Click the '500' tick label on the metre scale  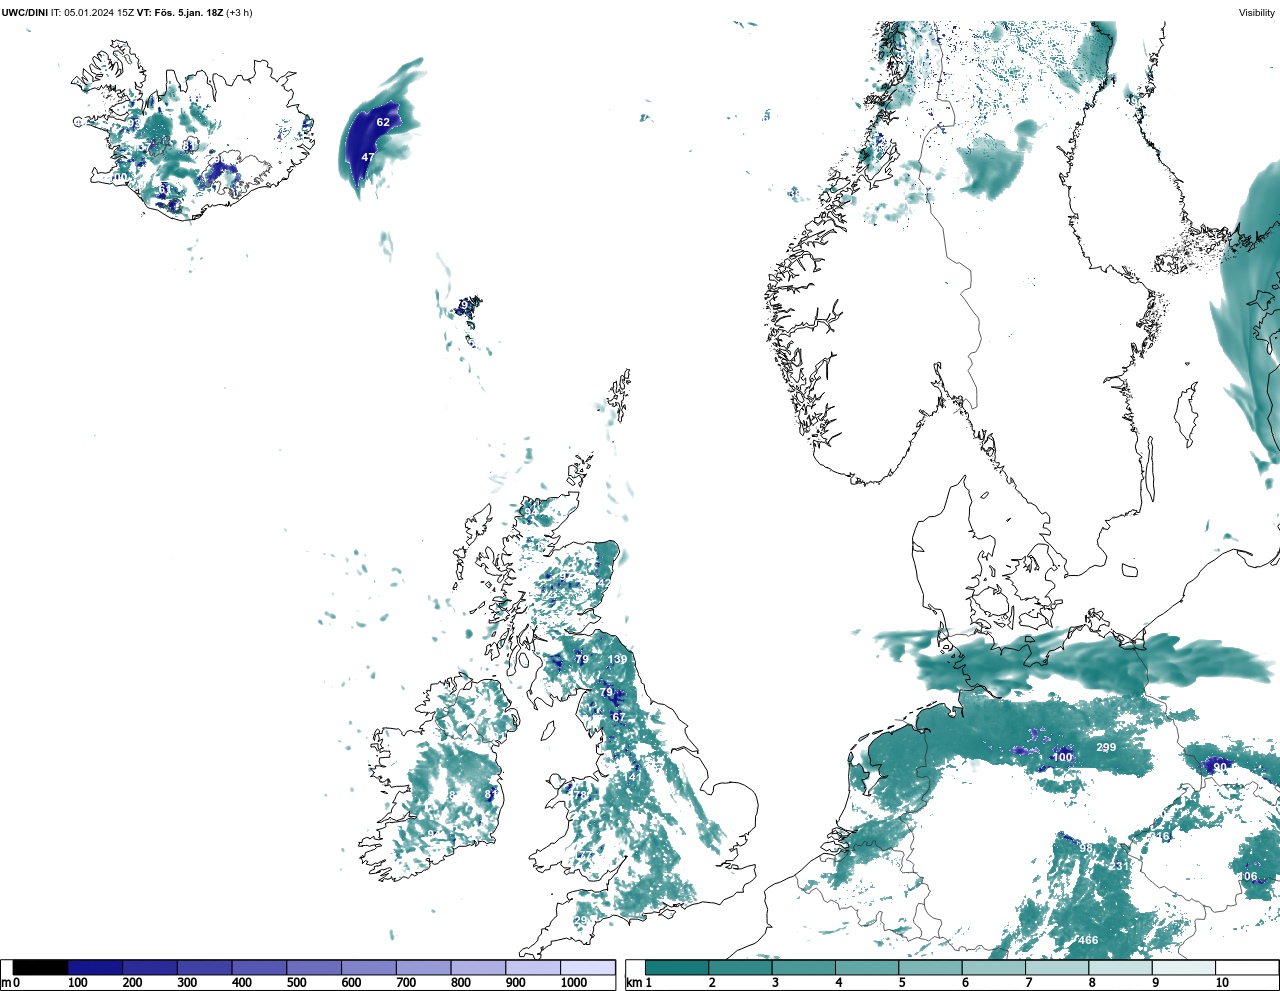point(296,983)
